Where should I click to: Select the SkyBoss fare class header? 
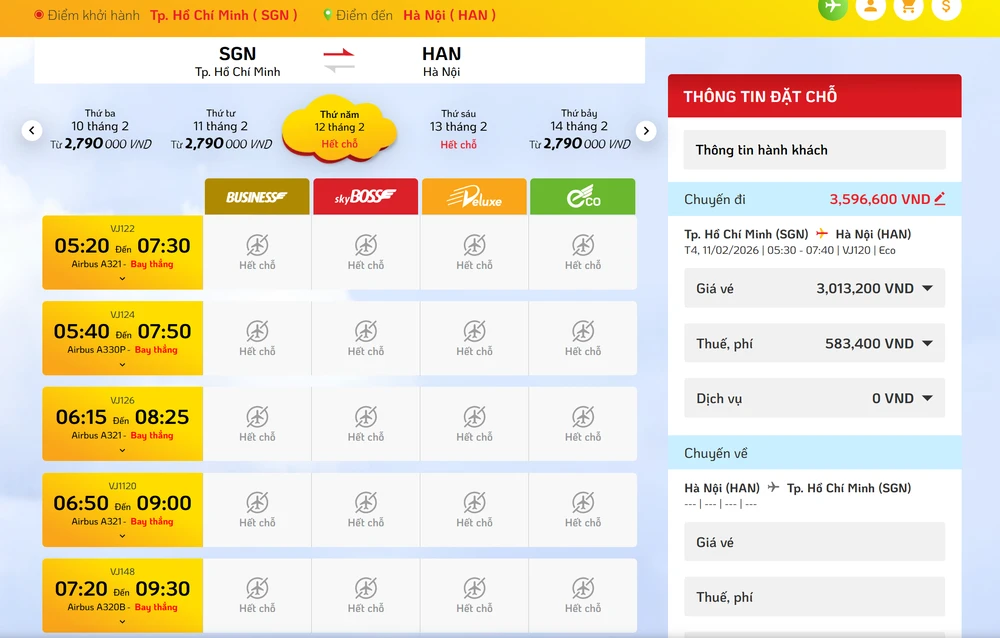click(366, 197)
